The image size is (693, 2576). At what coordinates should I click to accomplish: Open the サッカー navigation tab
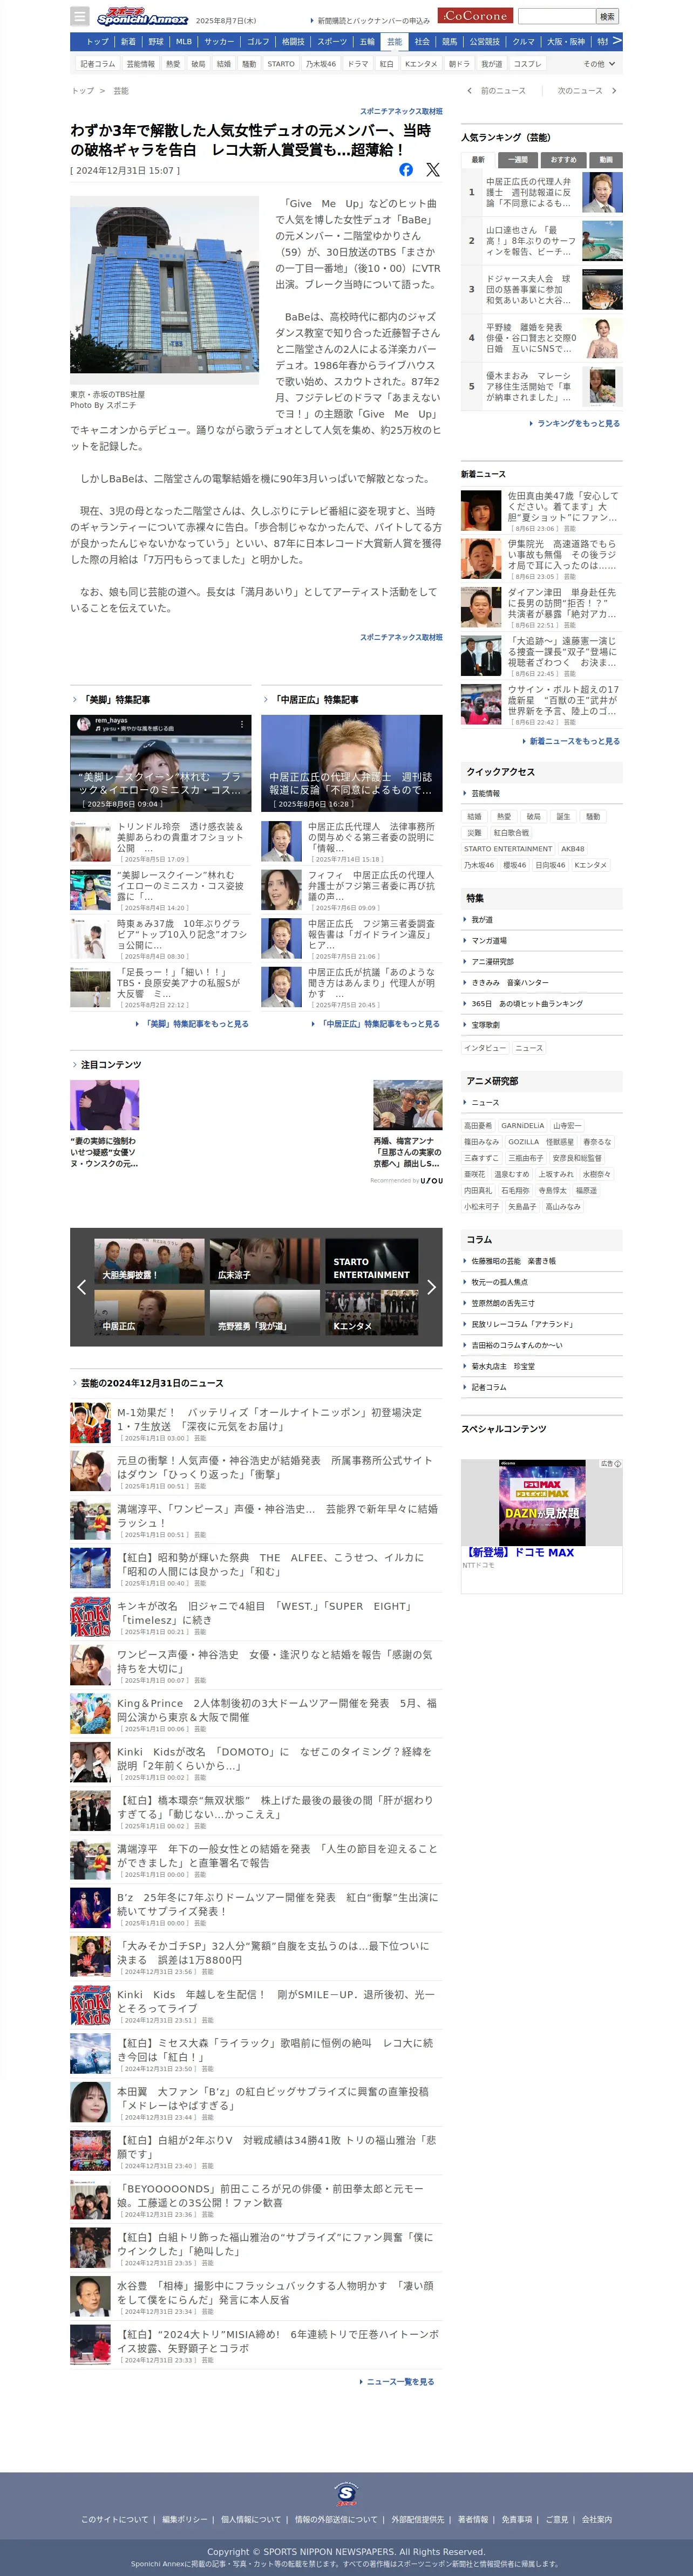click(219, 42)
